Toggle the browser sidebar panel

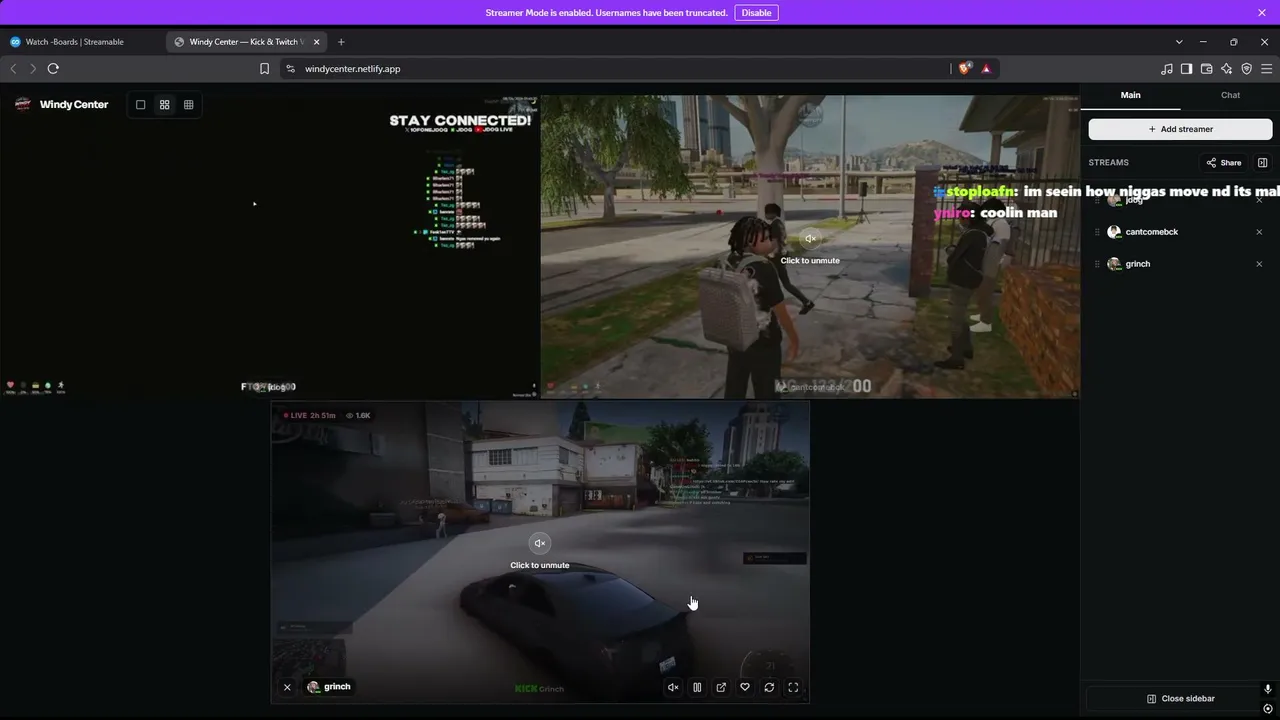click(x=1186, y=69)
